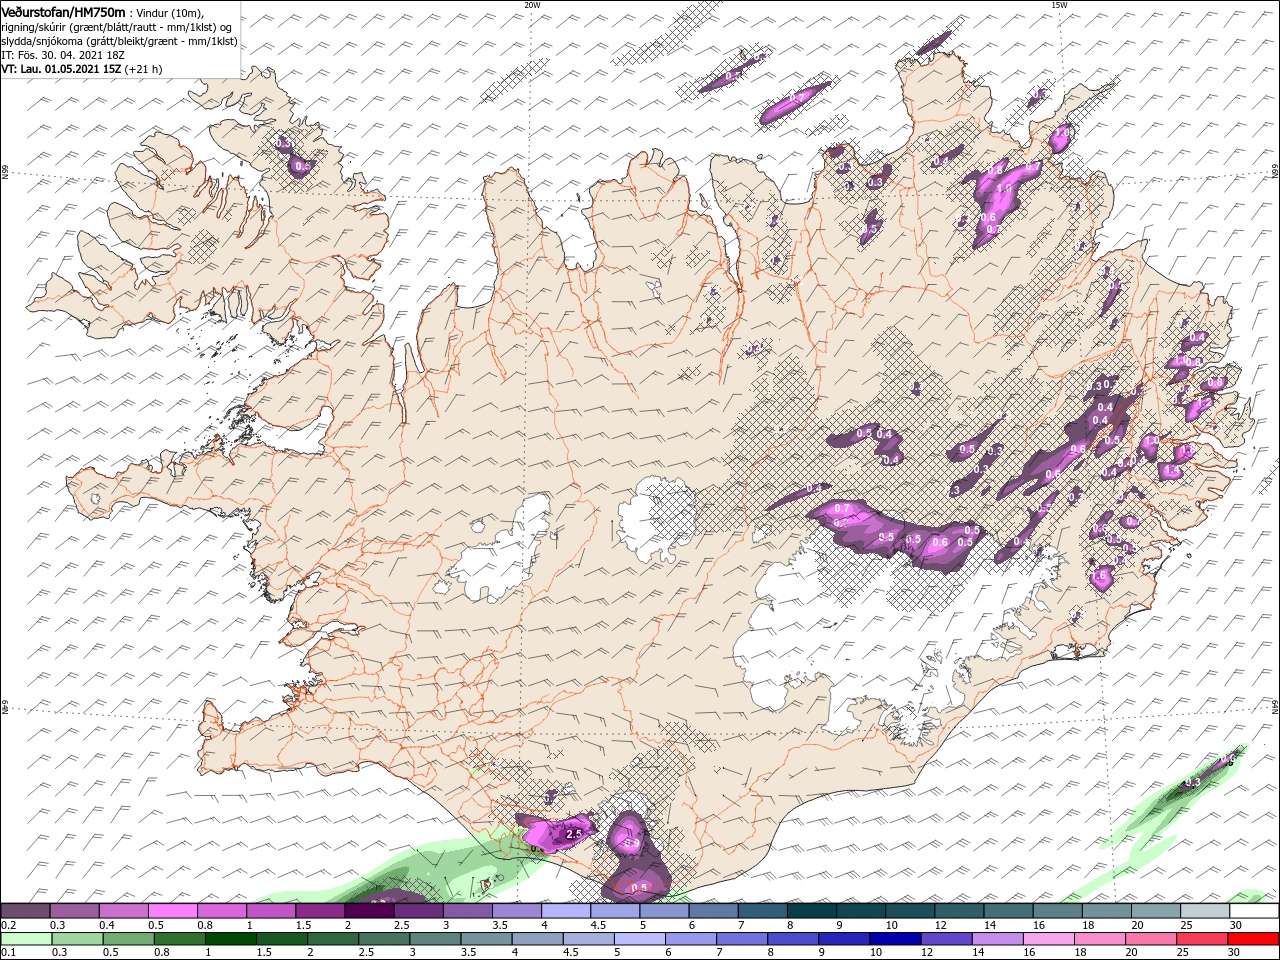Select the 0.3 swatch in the purple snow scale
The image size is (1280, 960).
74,911
